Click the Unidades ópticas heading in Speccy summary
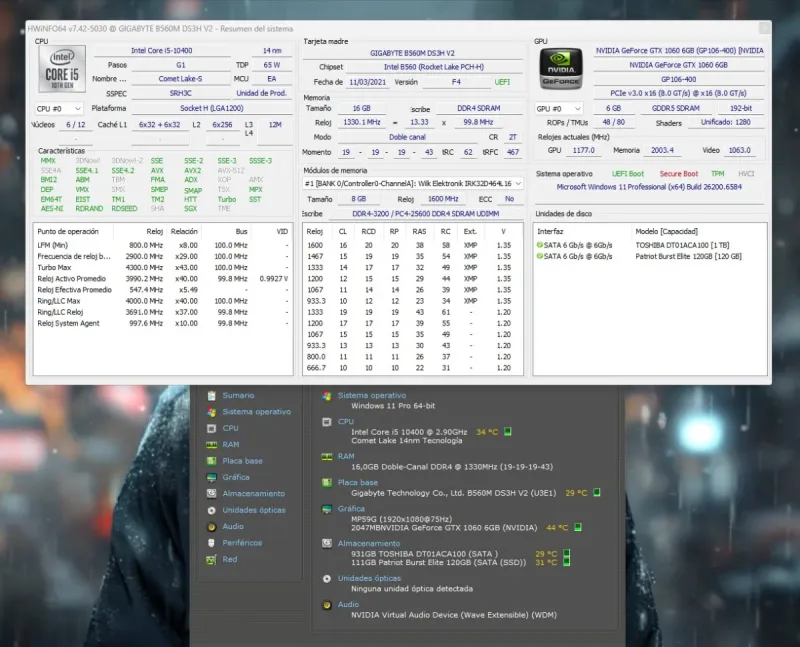The width and height of the screenshot is (800, 647). [369, 578]
